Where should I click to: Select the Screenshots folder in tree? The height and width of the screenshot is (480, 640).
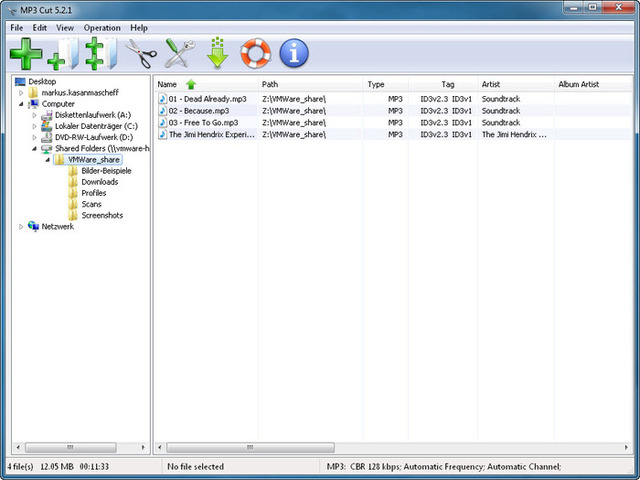tap(102, 215)
